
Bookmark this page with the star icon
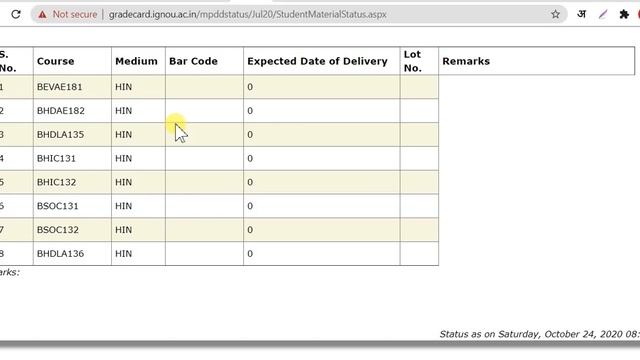pos(555,14)
